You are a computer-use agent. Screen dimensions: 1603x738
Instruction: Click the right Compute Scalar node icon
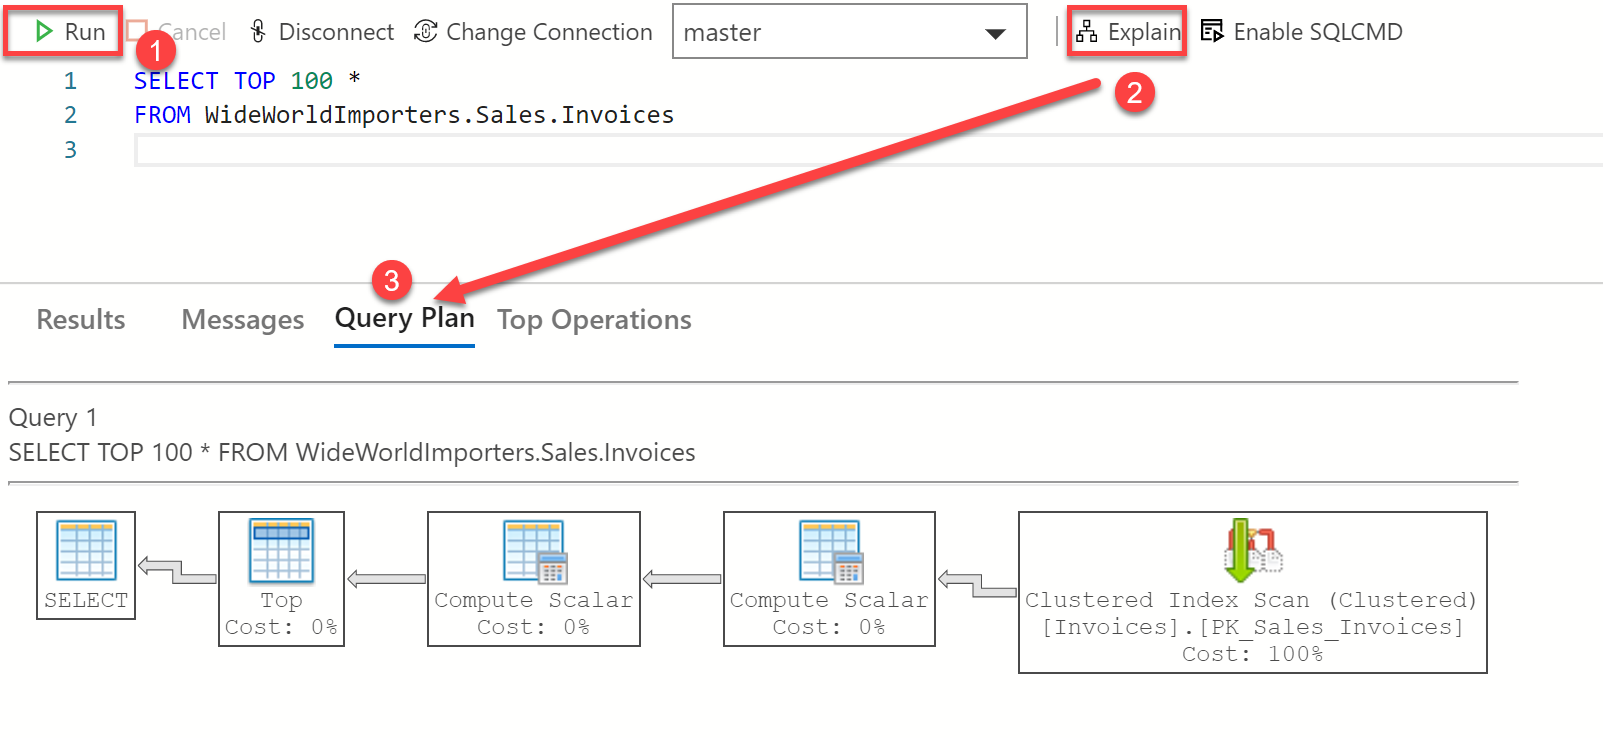(831, 552)
